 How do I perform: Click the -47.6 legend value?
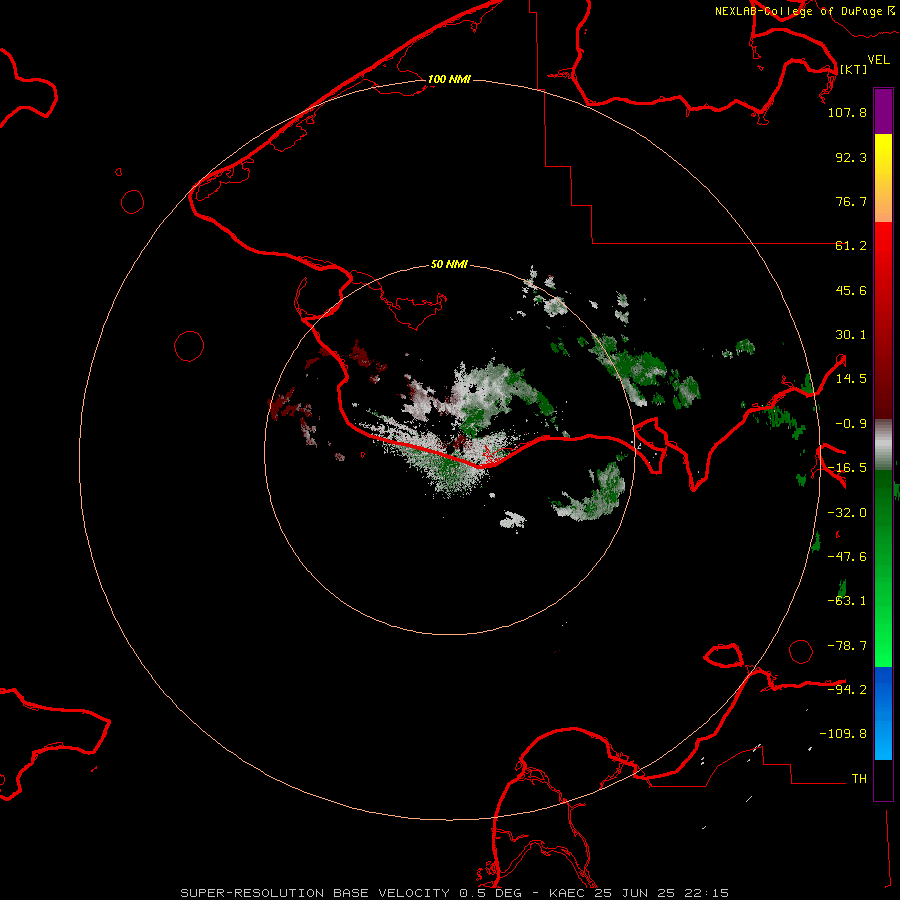[847, 557]
